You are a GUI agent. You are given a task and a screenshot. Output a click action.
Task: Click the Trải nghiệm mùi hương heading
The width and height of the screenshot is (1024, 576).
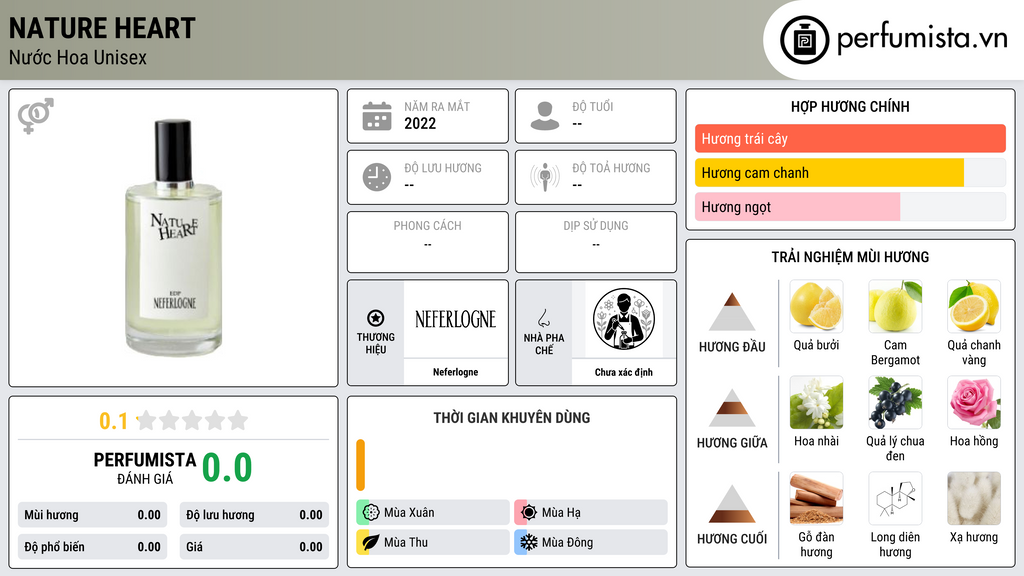[x=850, y=257]
